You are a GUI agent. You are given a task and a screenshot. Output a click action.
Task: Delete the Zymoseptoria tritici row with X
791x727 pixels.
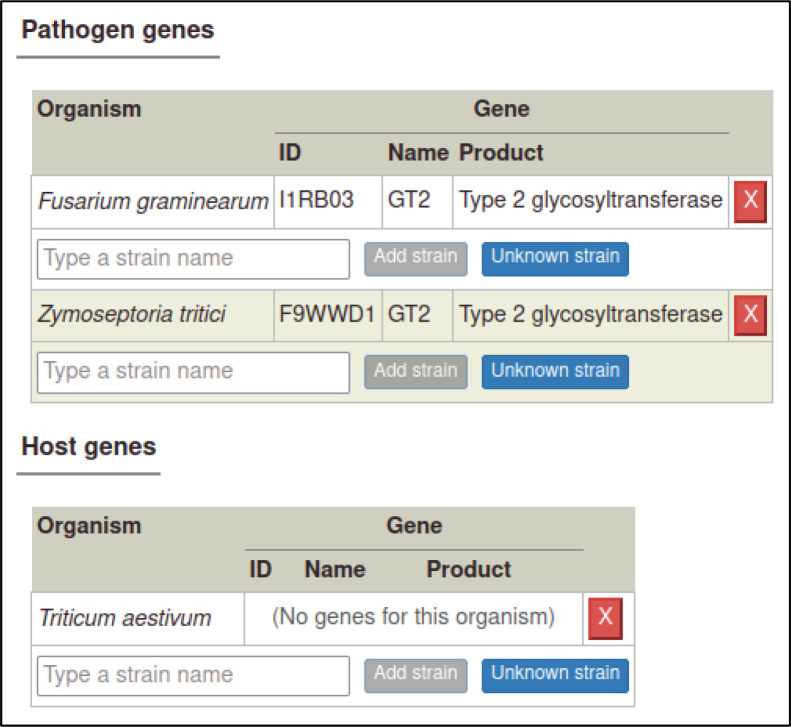[x=750, y=315]
